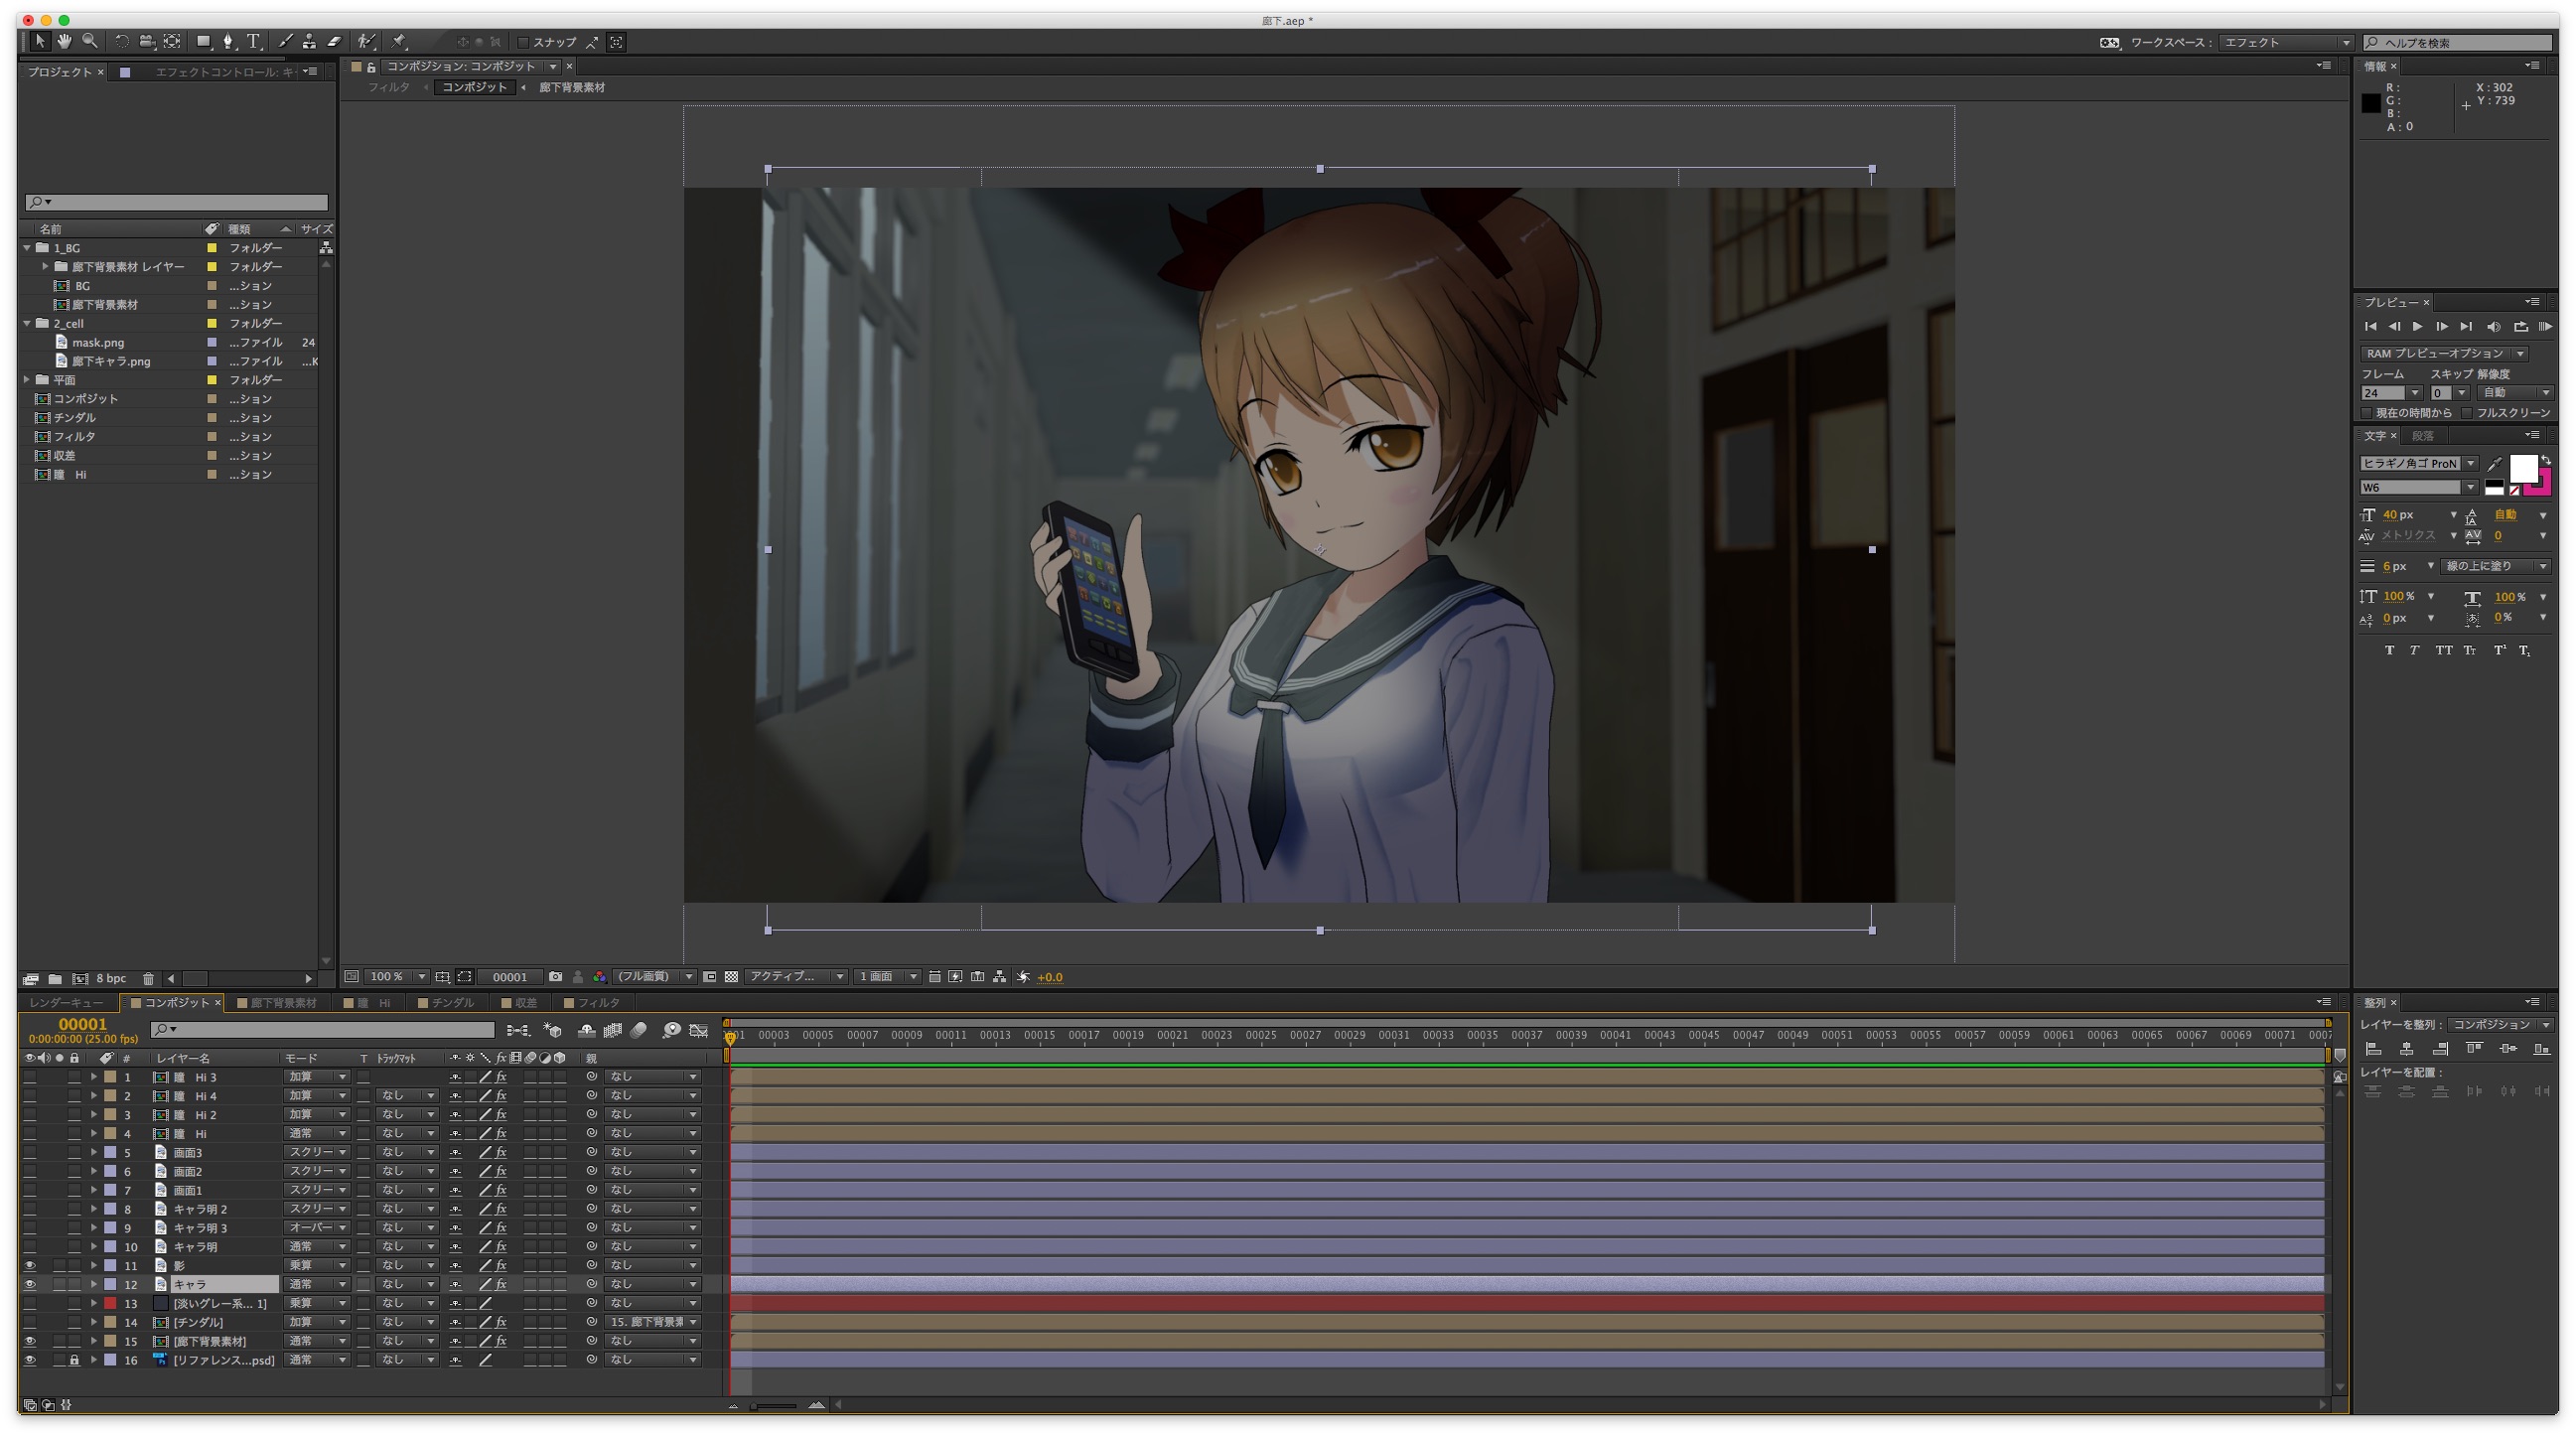2576x1436 pixels.
Task: Open the フル画質 resolution dropdown
Action: [x=655, y=977]
